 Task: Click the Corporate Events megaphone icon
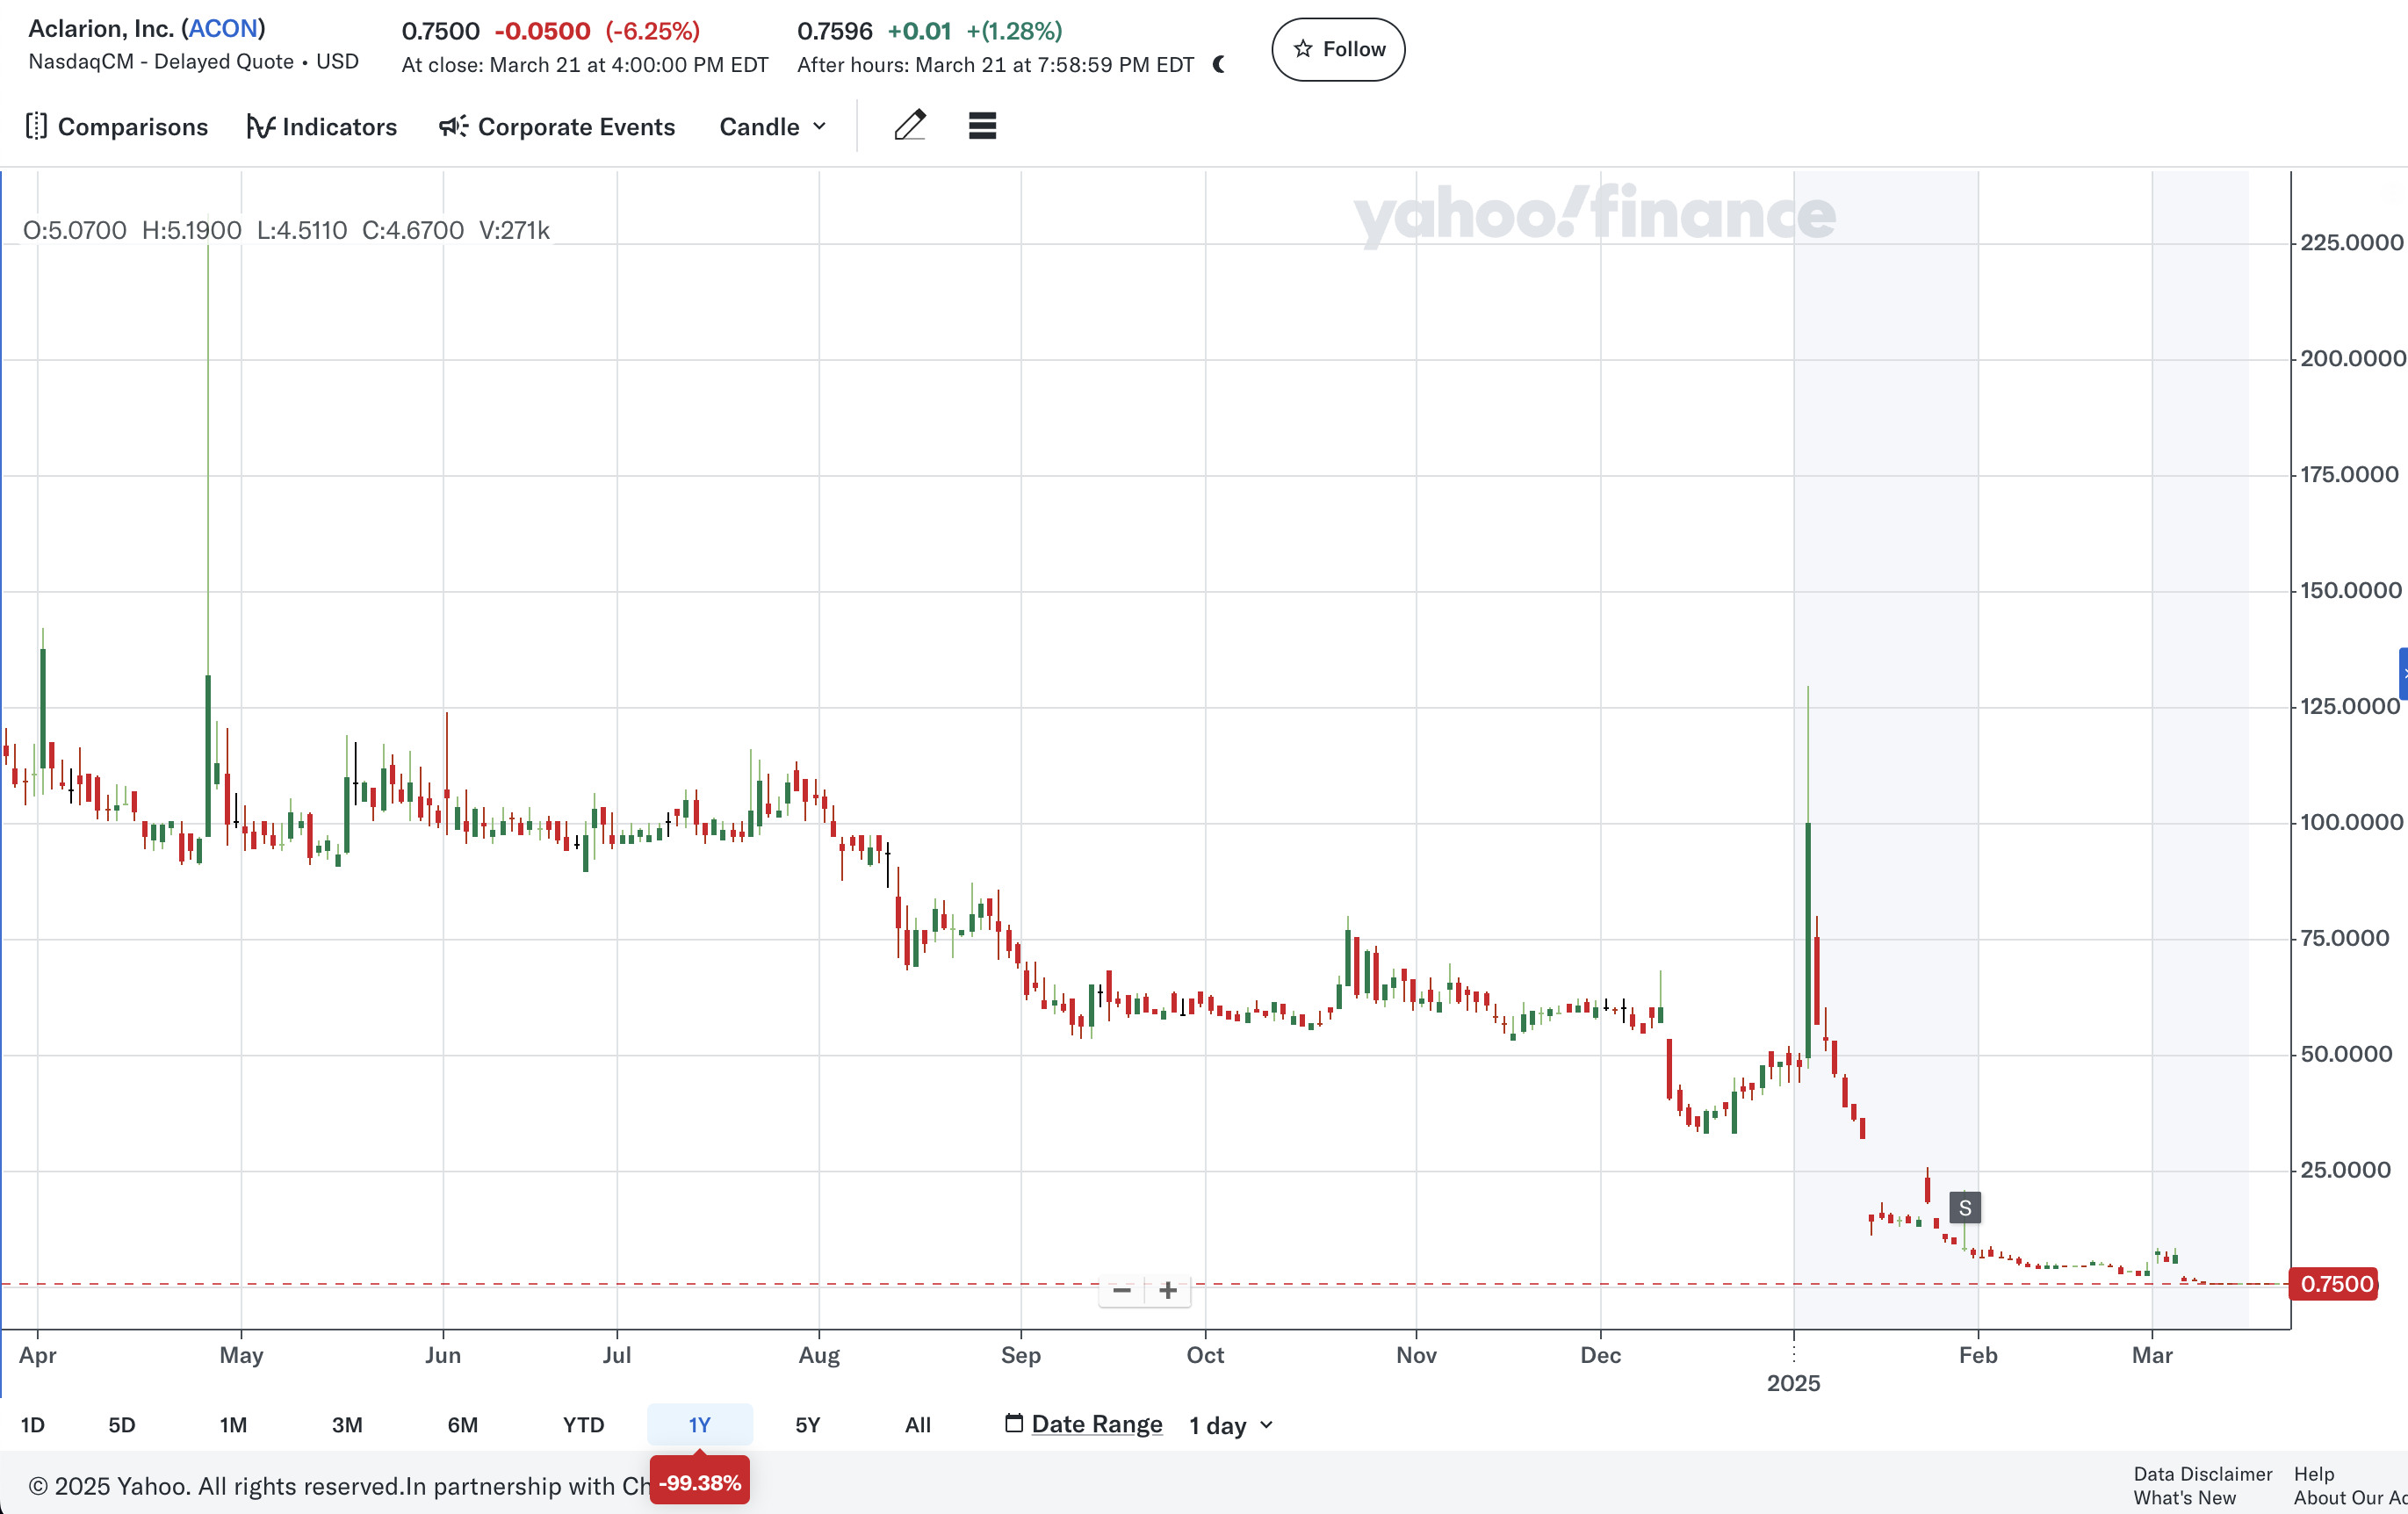453,126
